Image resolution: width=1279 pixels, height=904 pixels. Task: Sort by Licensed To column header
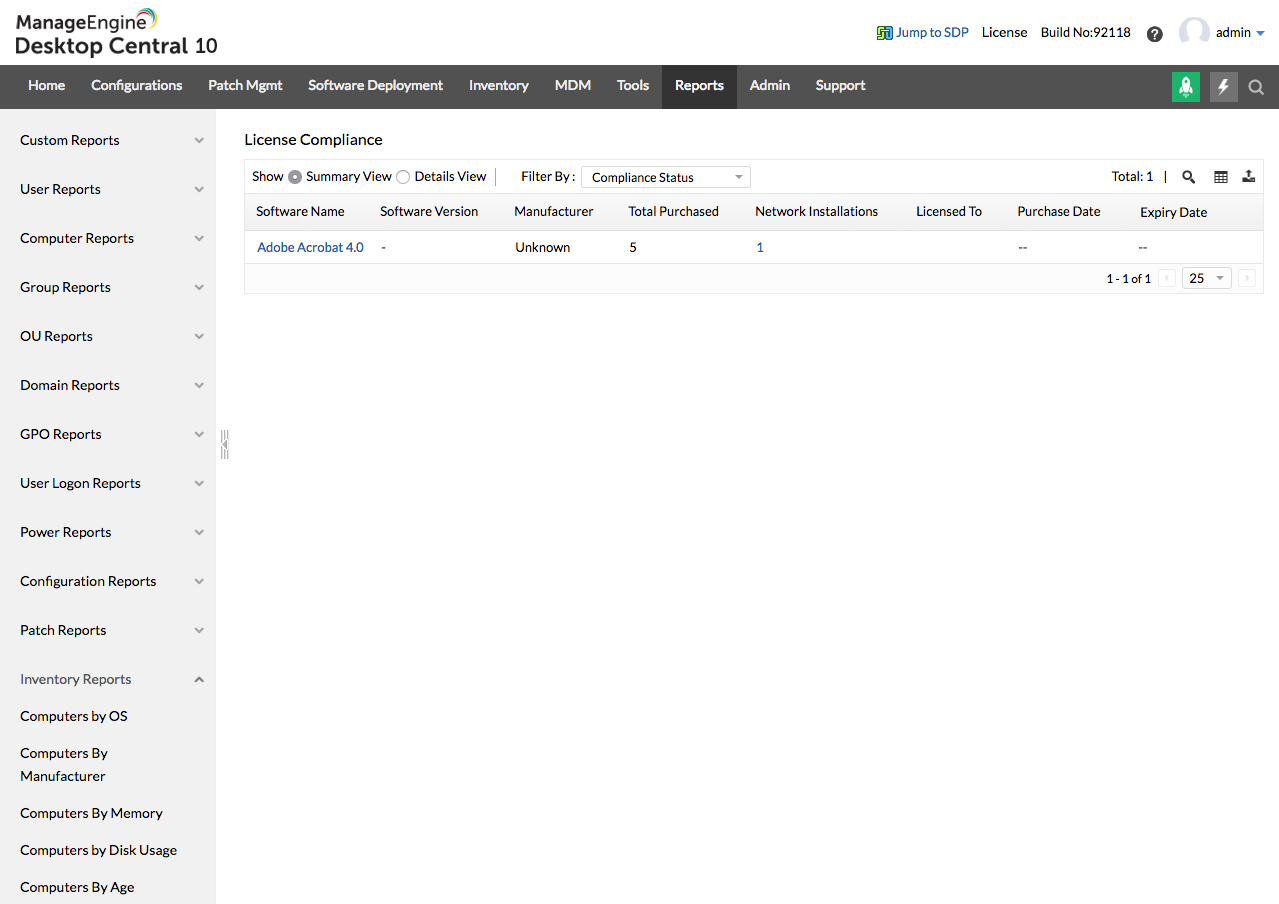point(949,212)
